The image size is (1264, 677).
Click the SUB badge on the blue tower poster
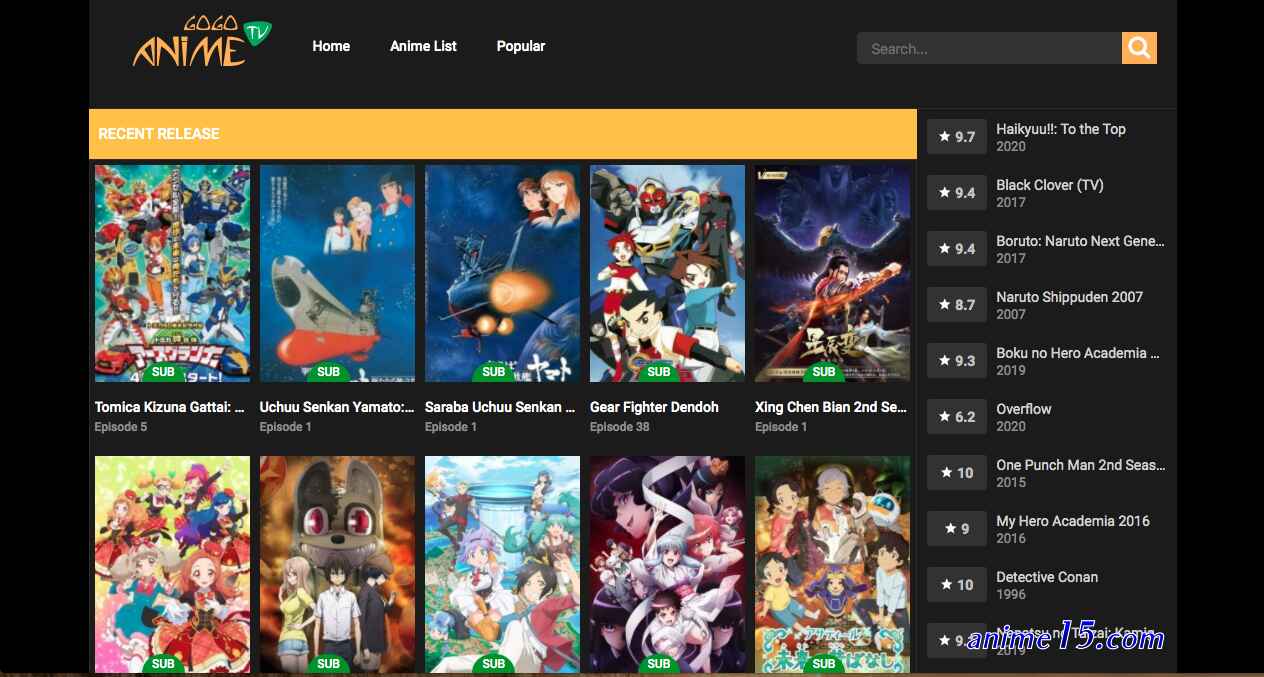coord(493,664)
